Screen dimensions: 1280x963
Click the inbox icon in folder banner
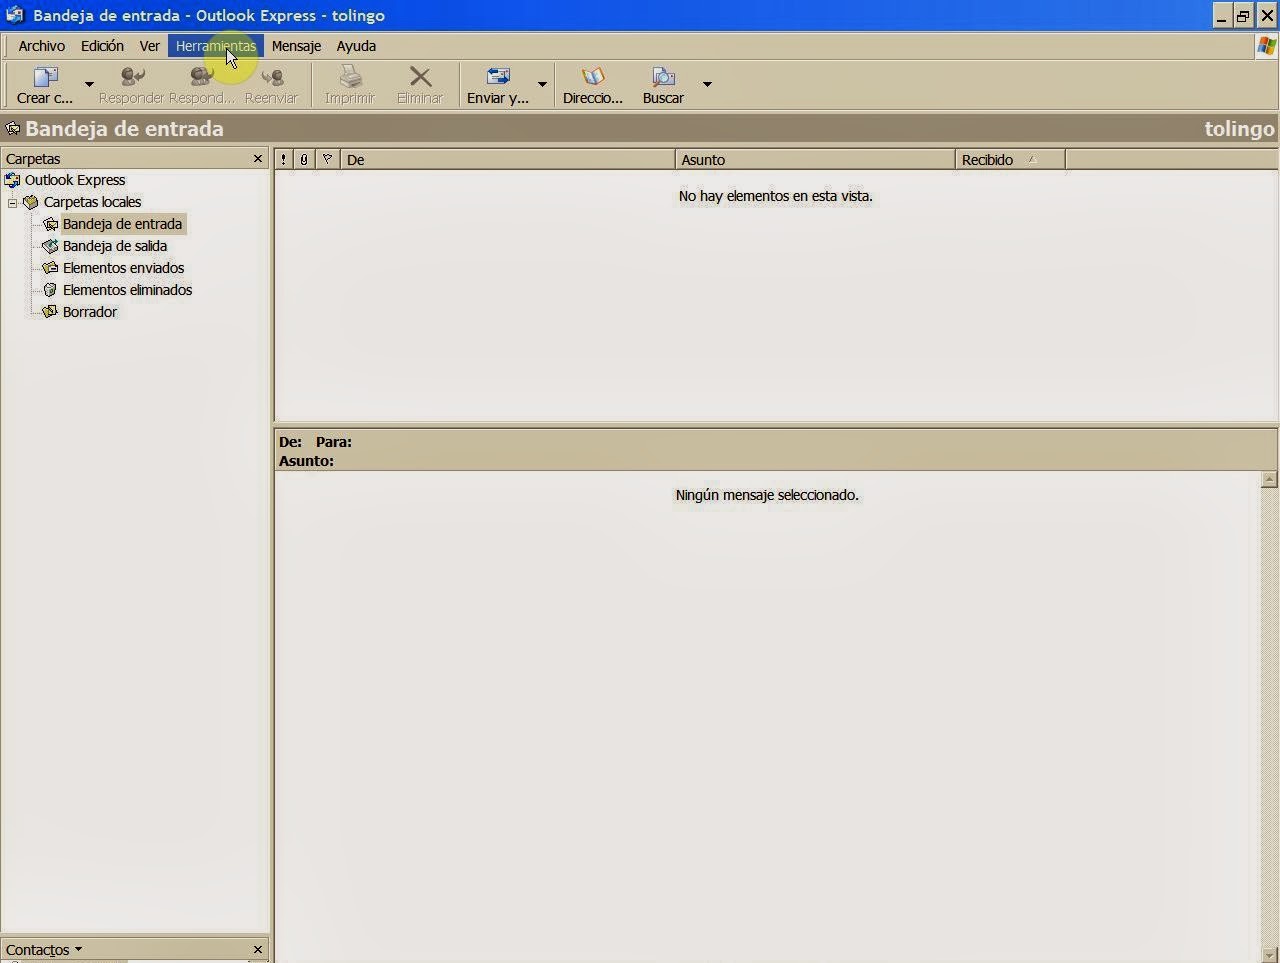pos(13,129)
